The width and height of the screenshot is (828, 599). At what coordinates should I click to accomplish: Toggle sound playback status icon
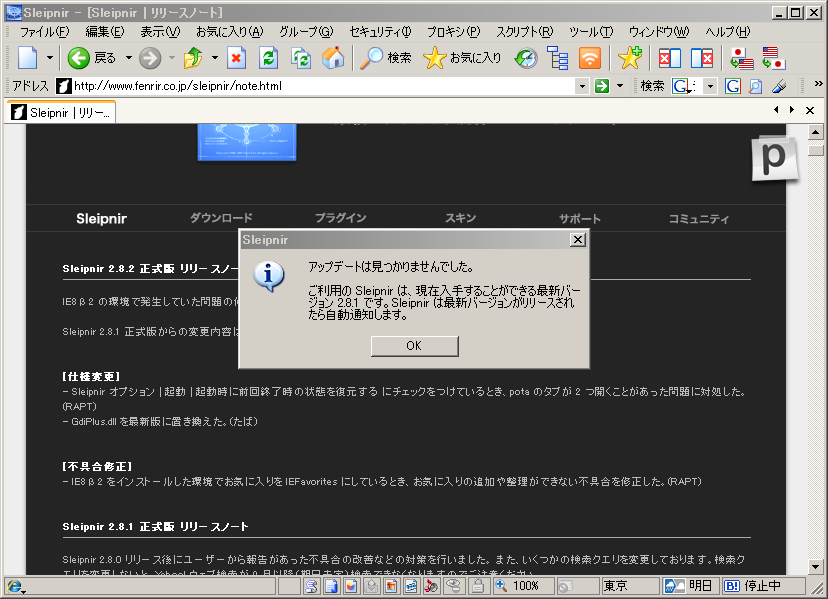pyautogui.click(x=431, y=586)
